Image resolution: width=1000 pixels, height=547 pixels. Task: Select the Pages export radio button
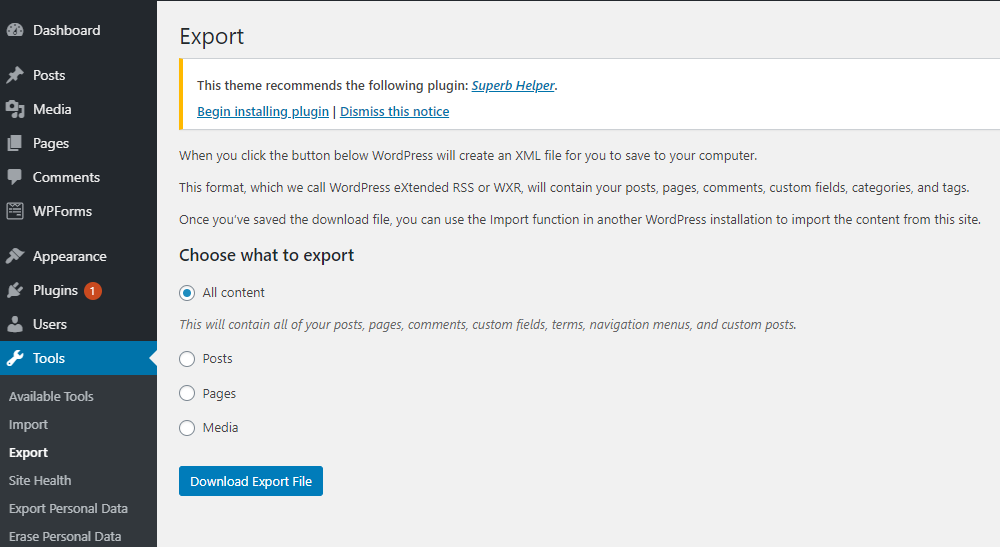187,393
